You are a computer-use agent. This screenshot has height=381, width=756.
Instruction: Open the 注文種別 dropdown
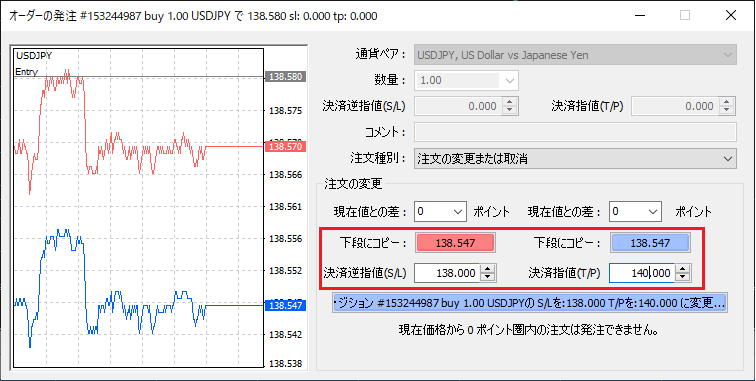point(575,159)
